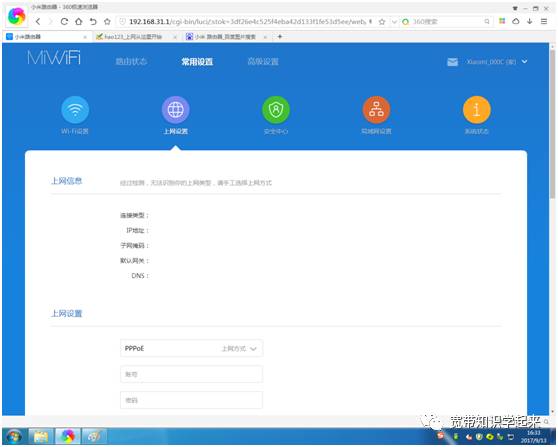Click the PPPoE account input field
558x447 pixels.
[x=191, y=374]
